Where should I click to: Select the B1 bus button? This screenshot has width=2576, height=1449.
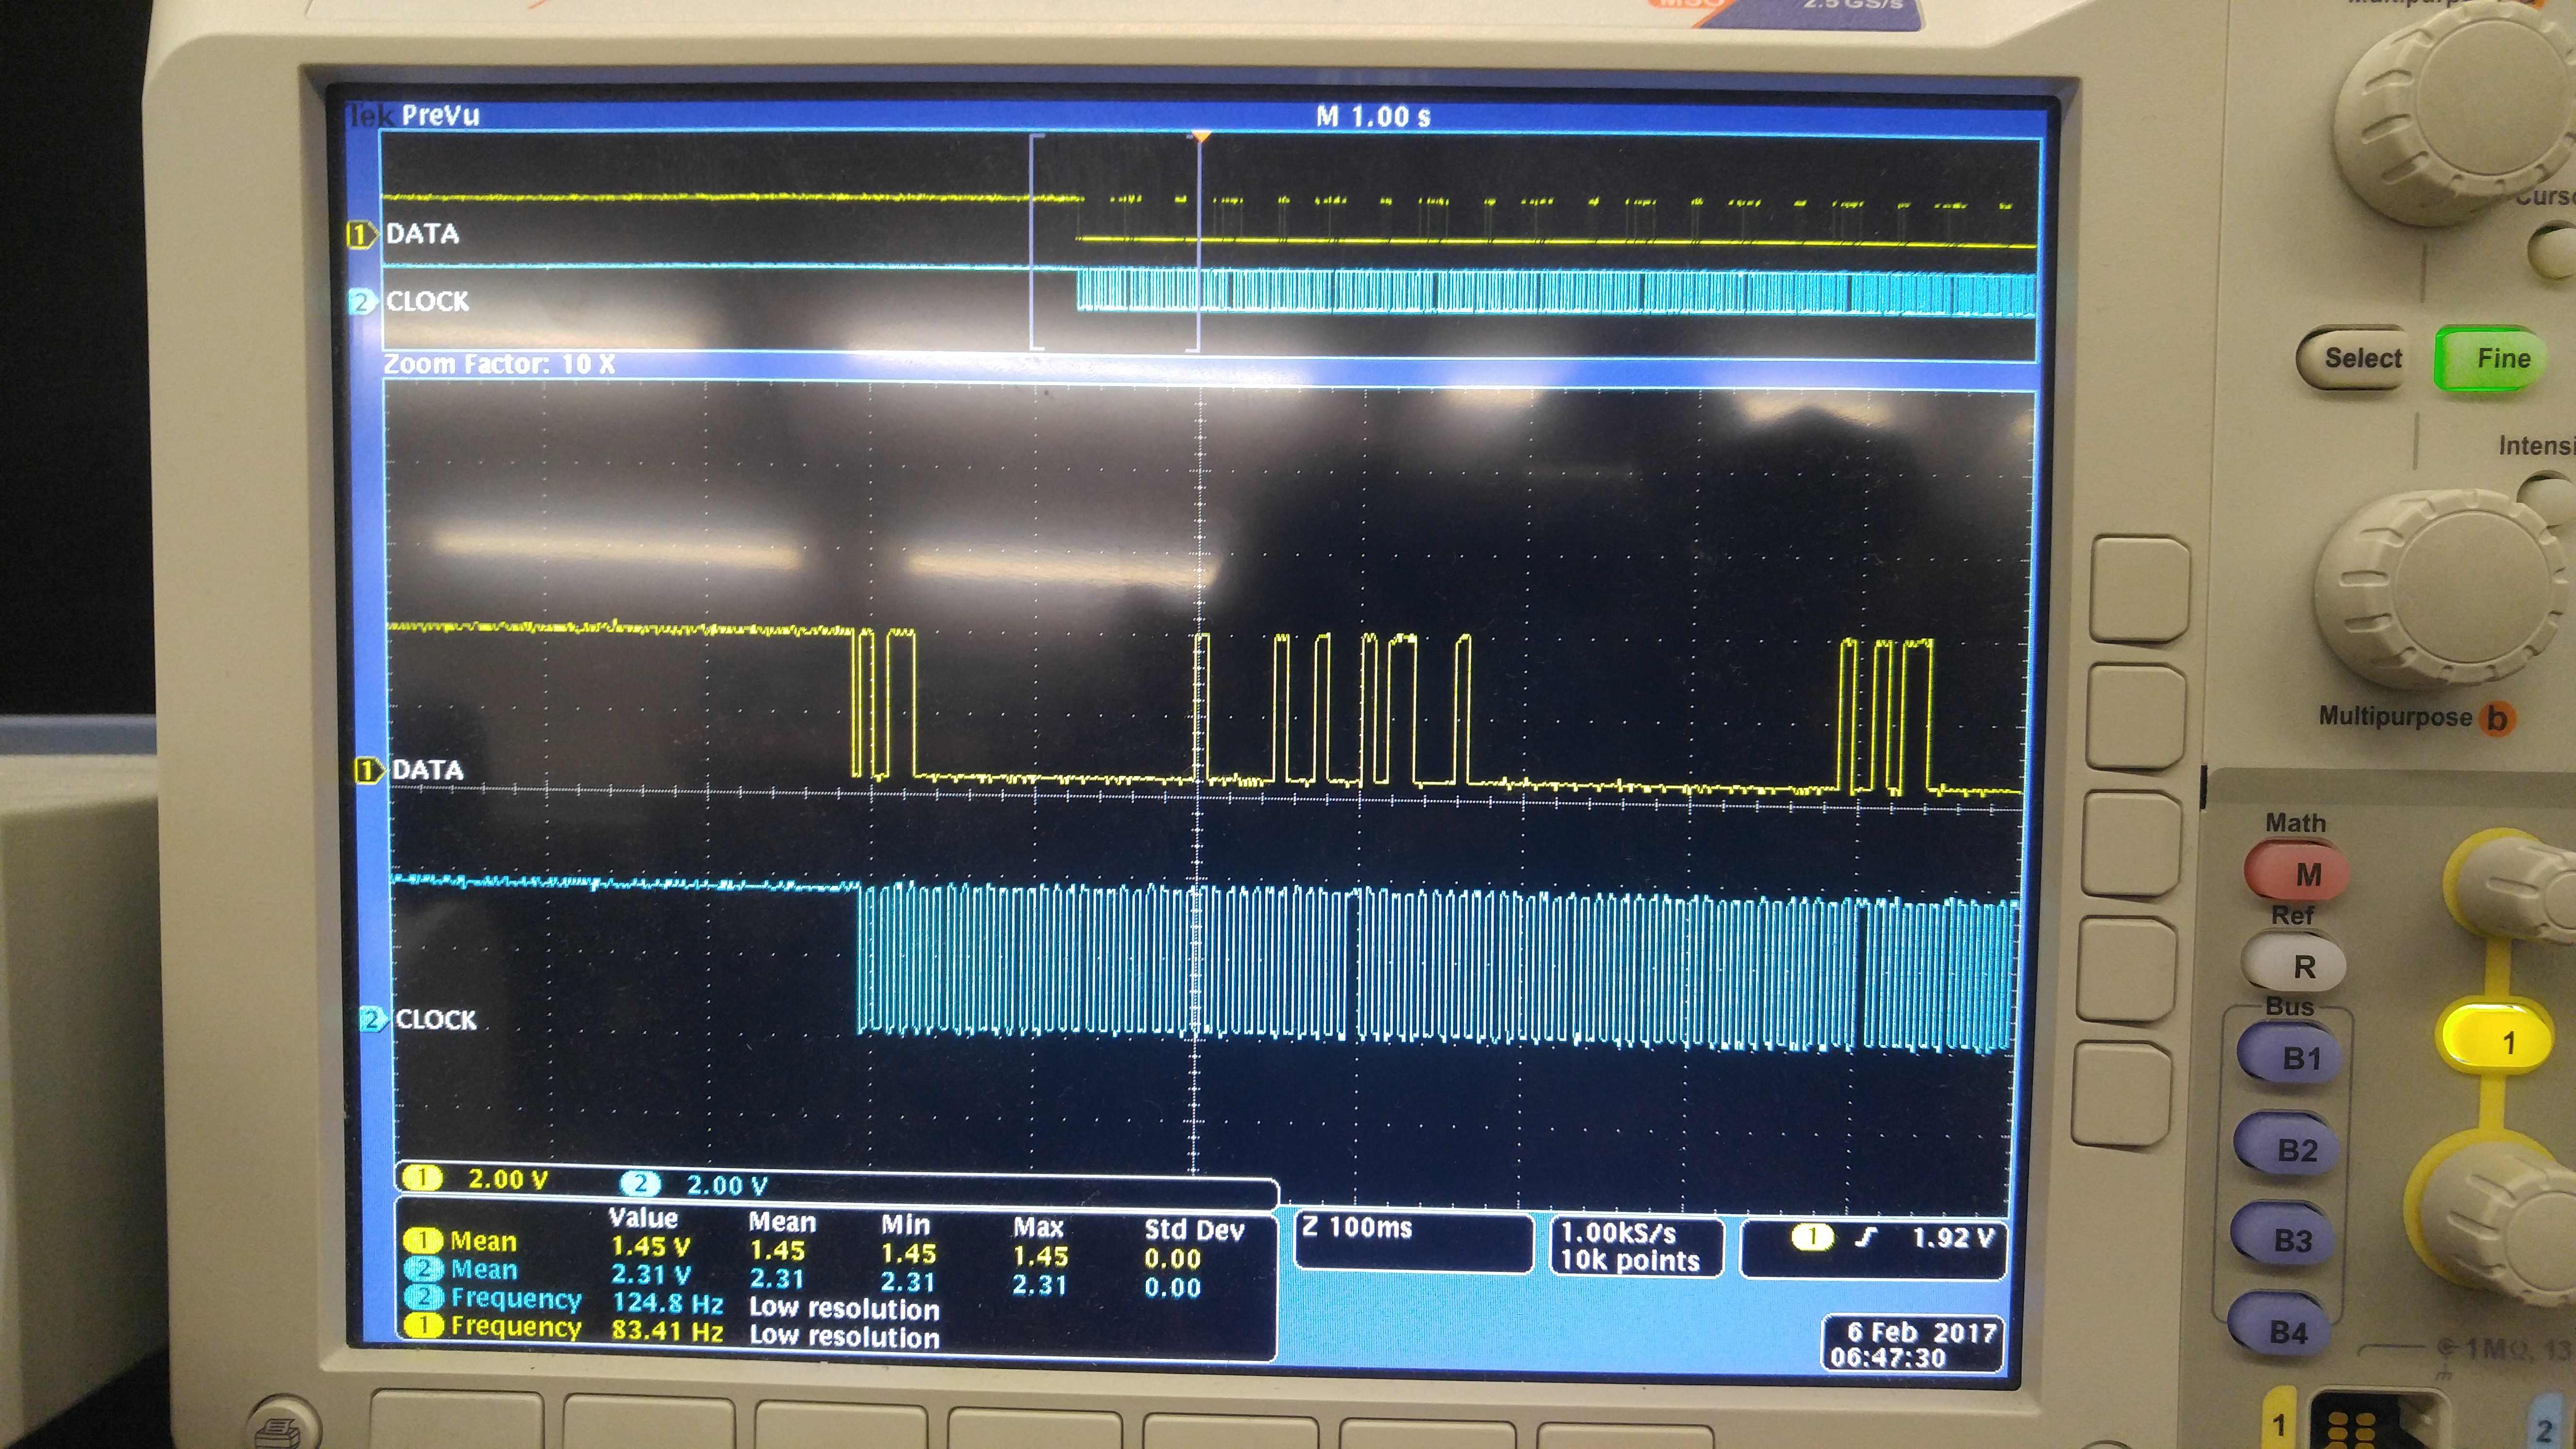tap(2290, 1055)
